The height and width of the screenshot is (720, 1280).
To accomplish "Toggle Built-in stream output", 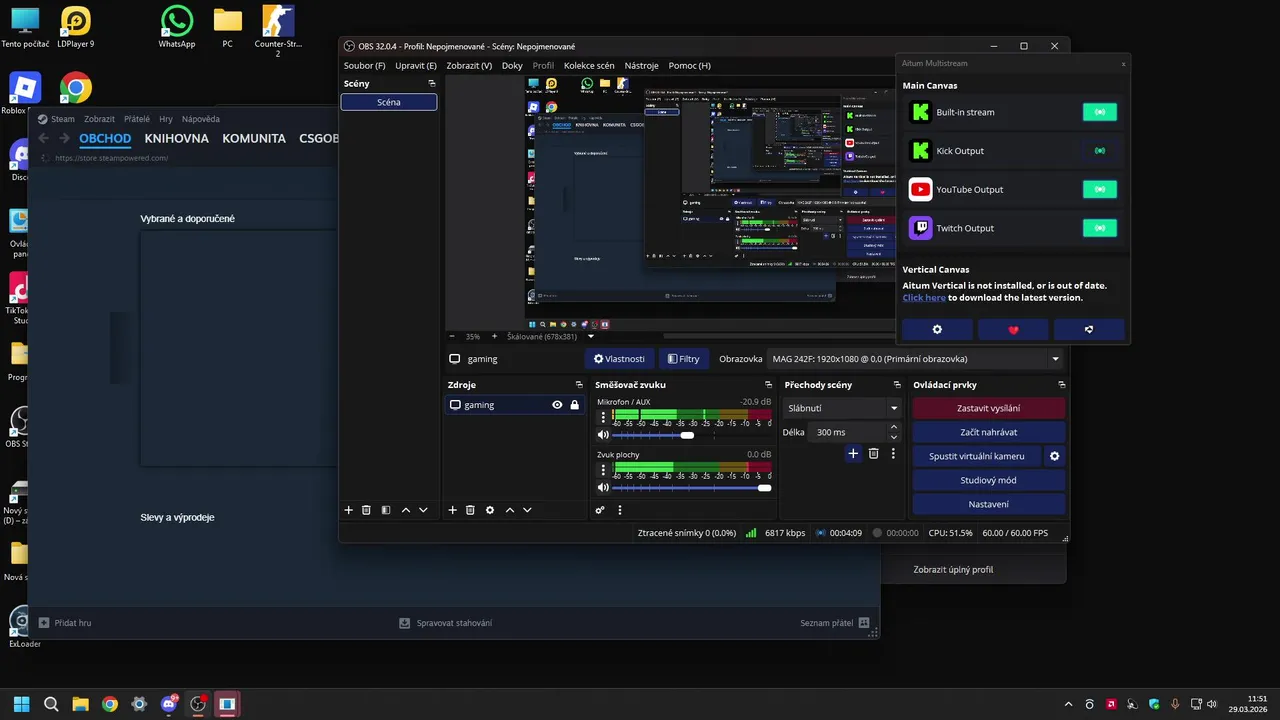I will [x=1100, y=112].
